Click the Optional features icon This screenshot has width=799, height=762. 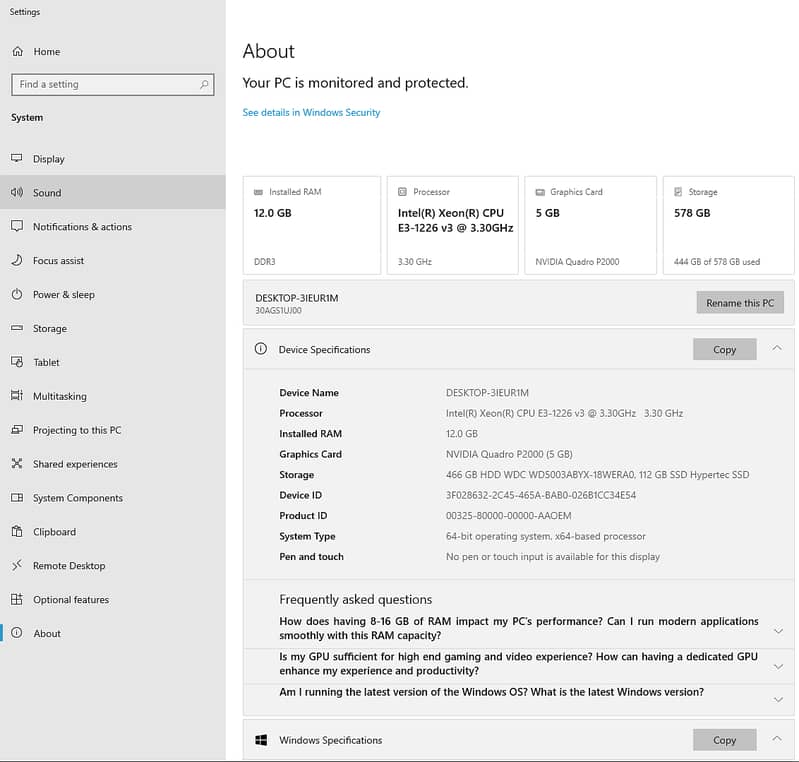(x=17, y=599)
